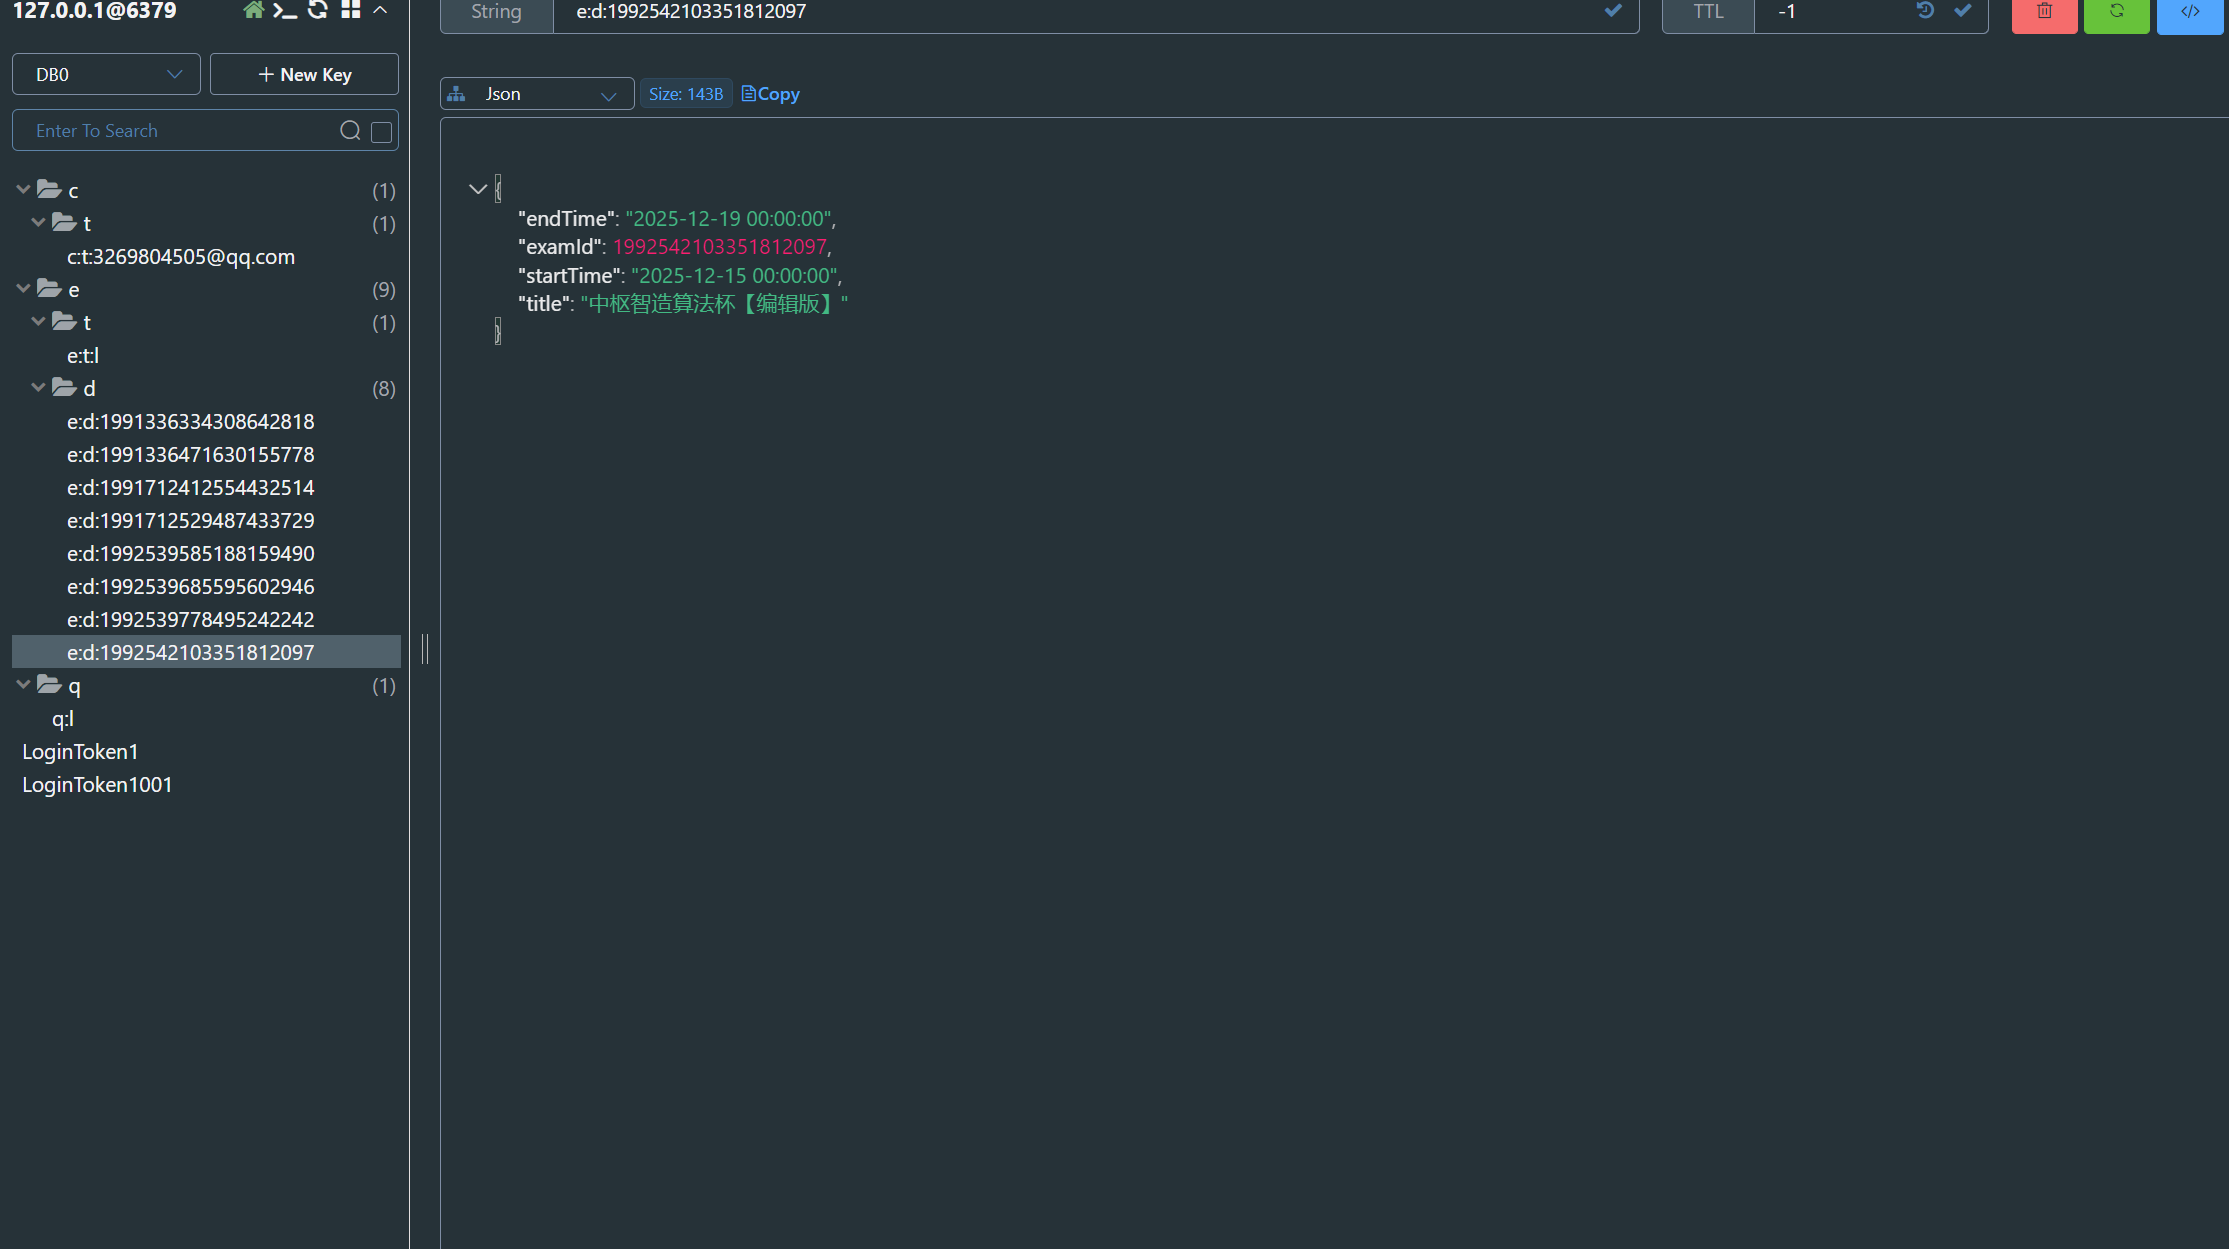
Task: Select key e:d:1991336334308642818
Action: (x=190, y=422)
